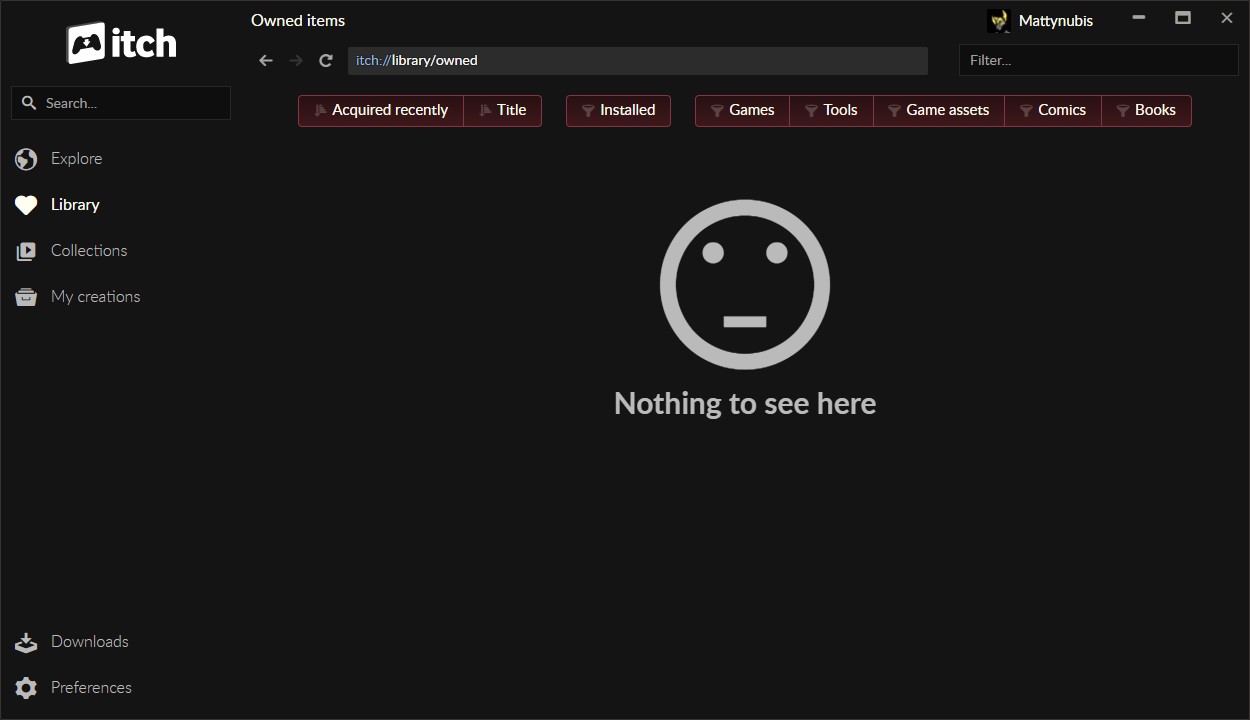Click the Downloads tray icon
The width and height of the screenshot is (1250, 720).
click(x=26, y=642)
